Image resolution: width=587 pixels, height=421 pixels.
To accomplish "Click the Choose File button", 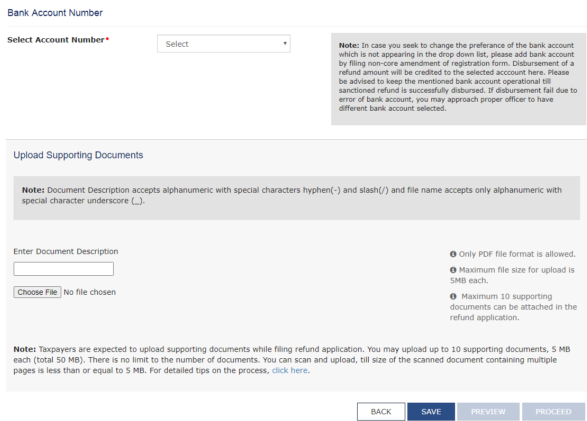I will 37,292.
